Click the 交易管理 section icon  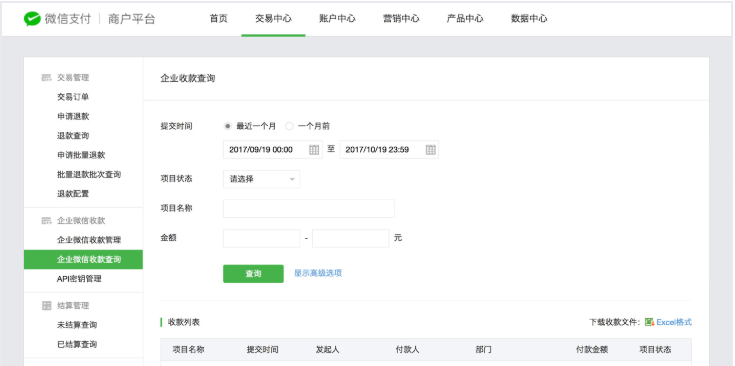pos(46,78)
